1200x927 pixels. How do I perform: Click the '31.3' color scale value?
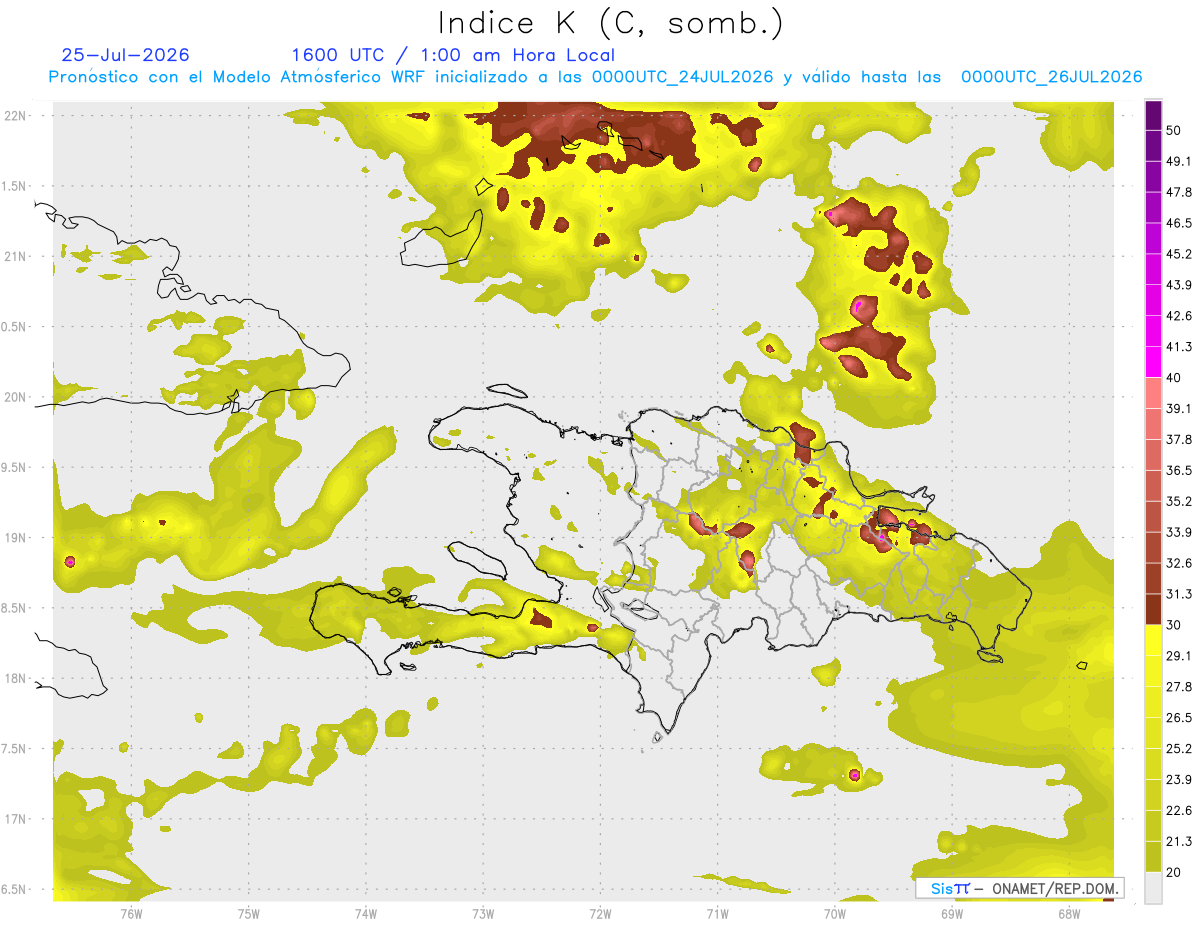point(1179,594)
